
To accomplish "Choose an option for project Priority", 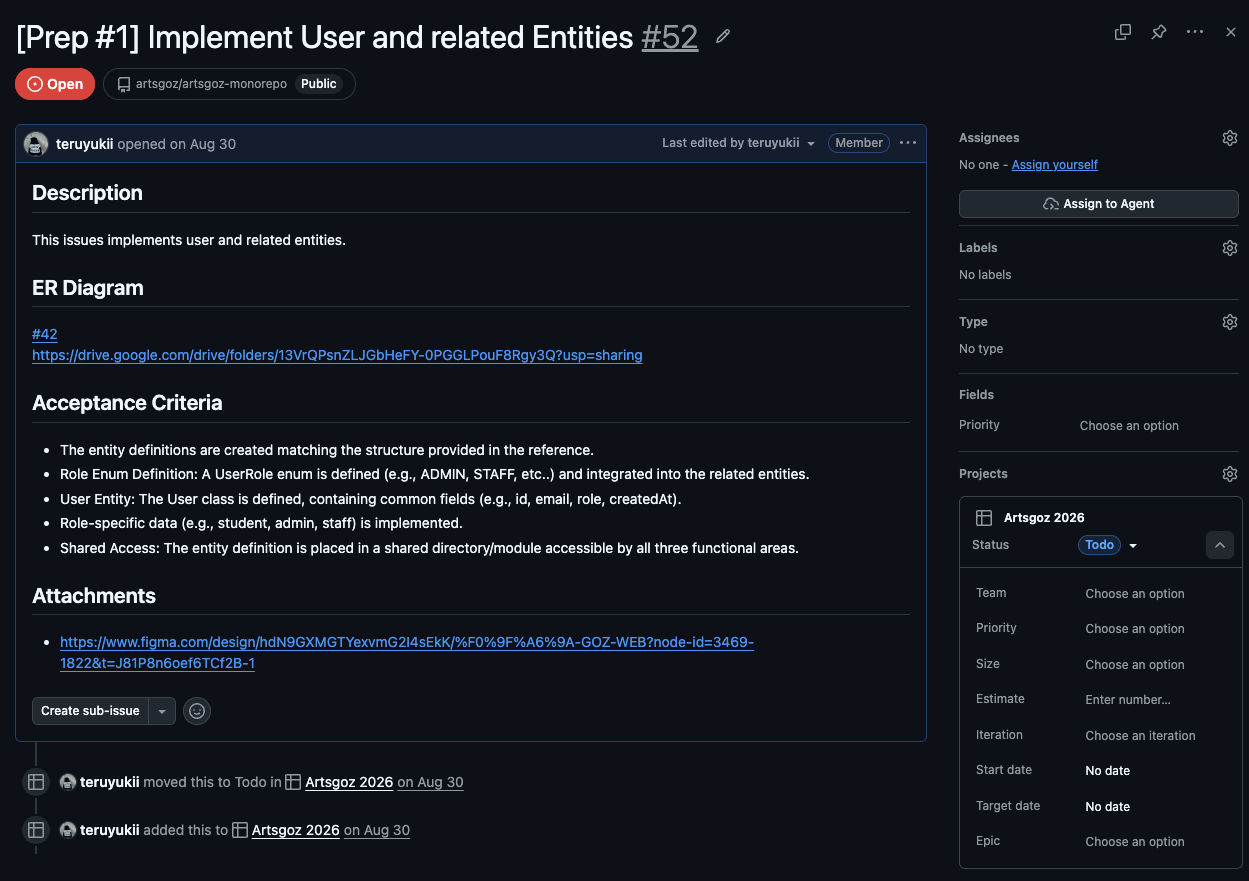I will (1135, 628).
